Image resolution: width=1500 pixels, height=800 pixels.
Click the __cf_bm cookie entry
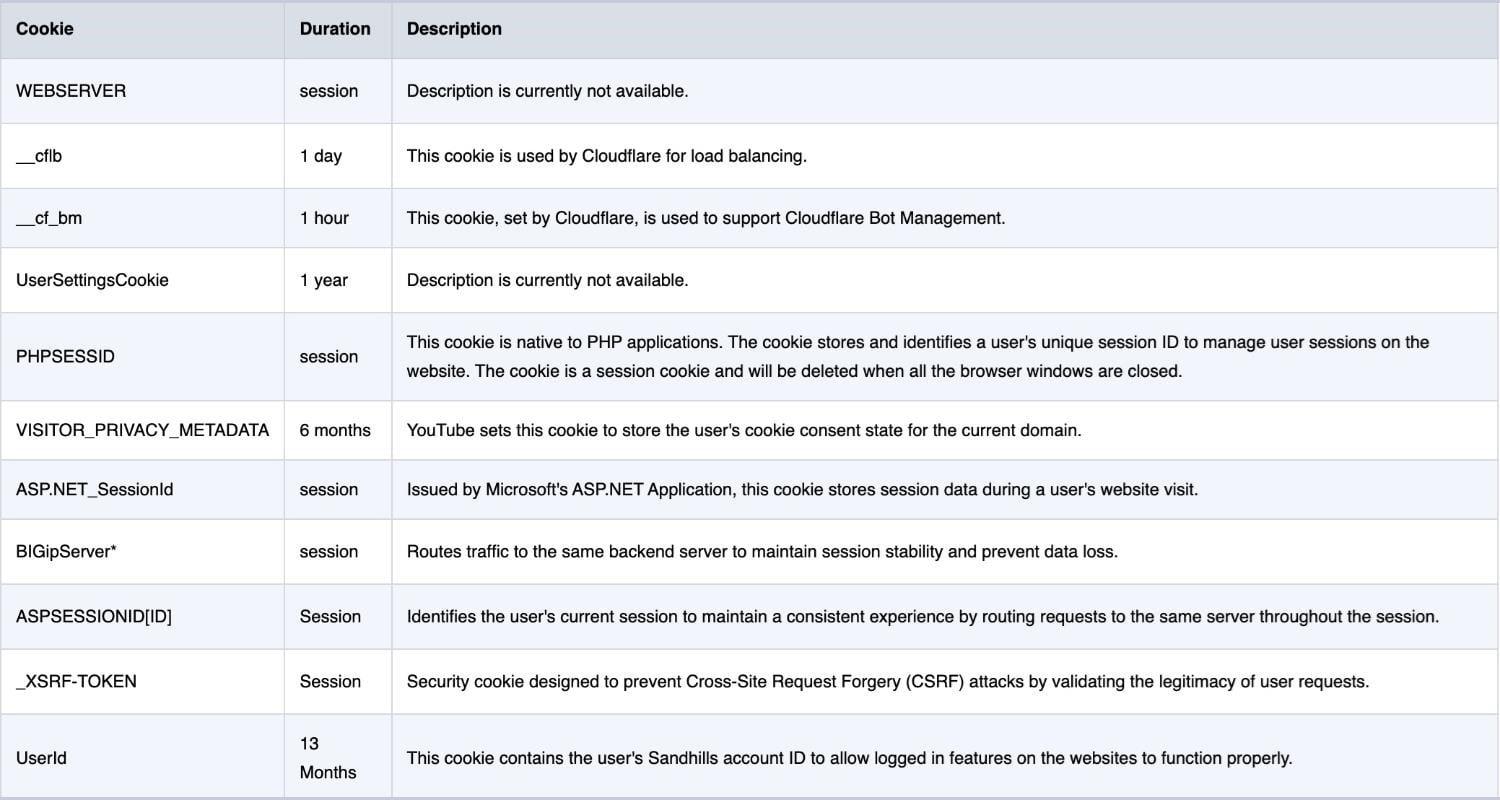coord(49,218)
